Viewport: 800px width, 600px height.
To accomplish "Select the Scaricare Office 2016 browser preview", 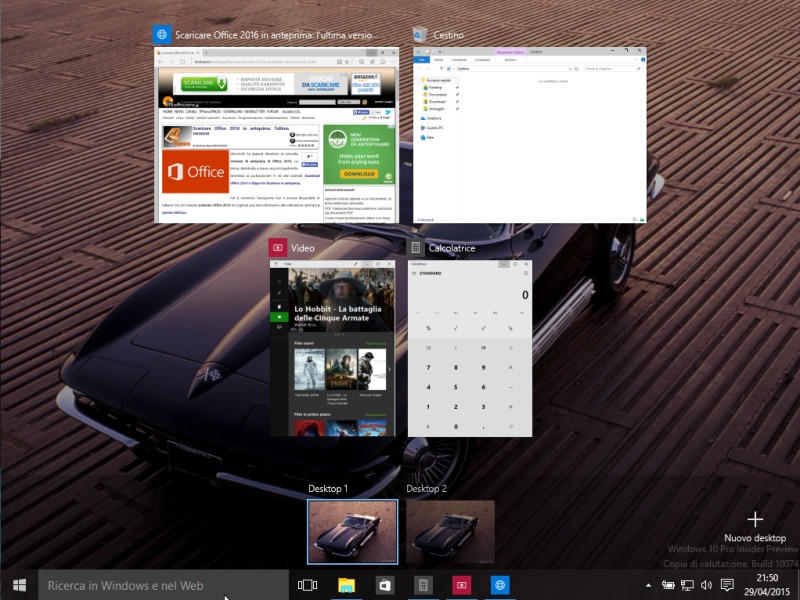I will click(x=275, y=135).
